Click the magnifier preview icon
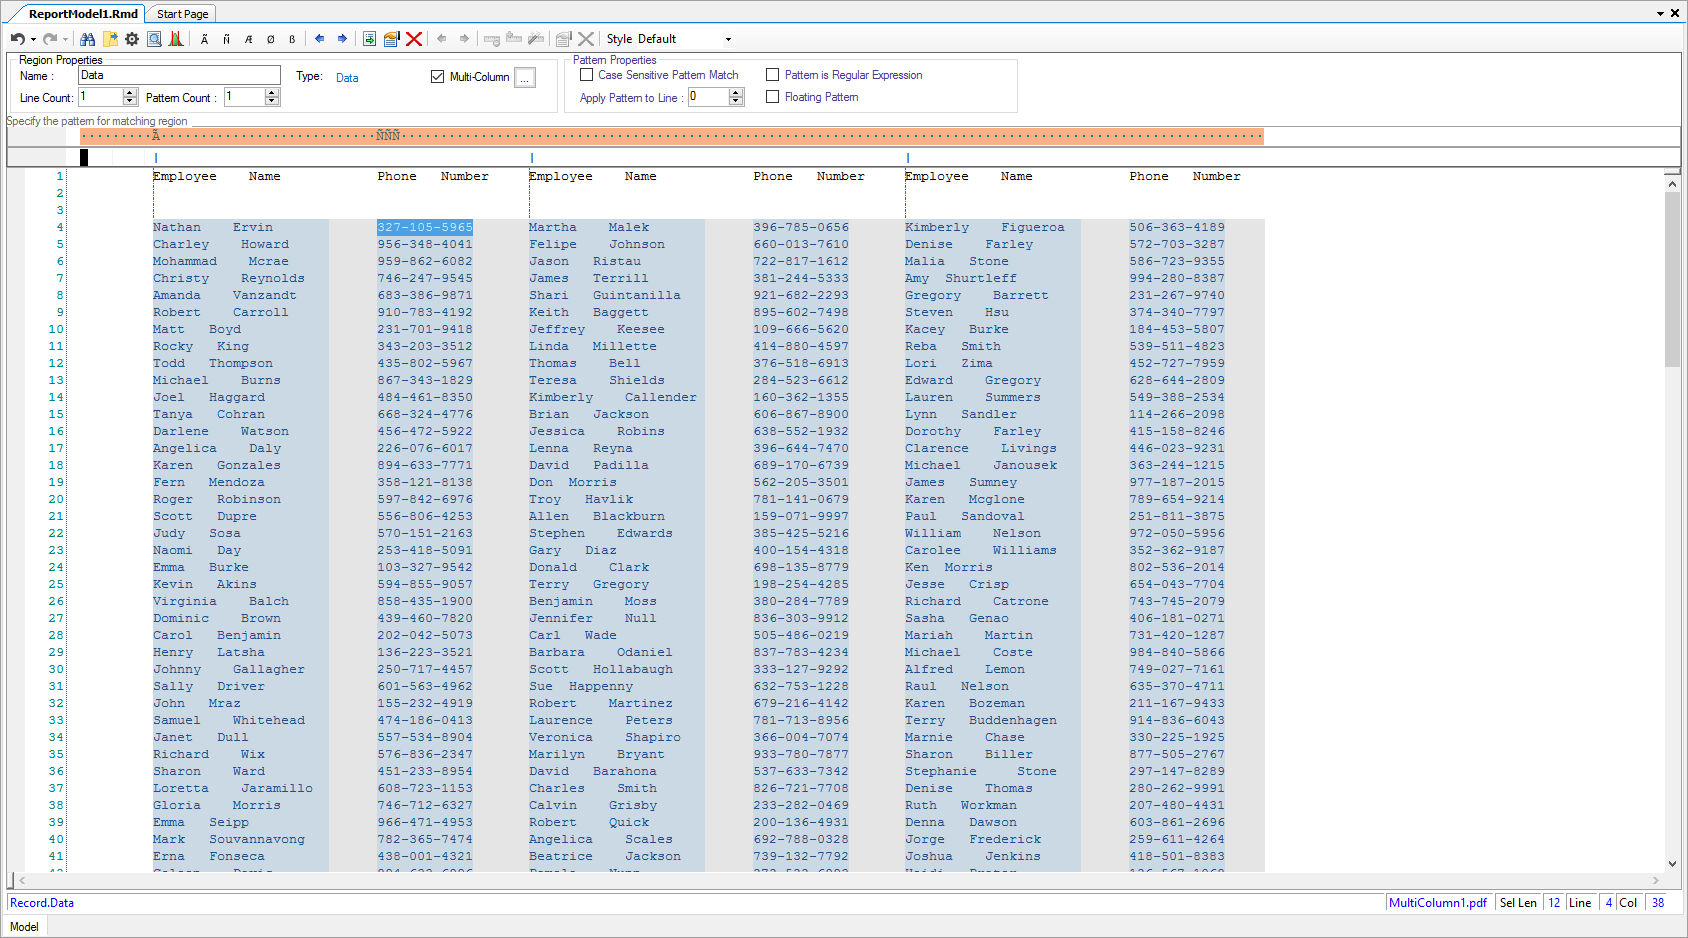 154,39
